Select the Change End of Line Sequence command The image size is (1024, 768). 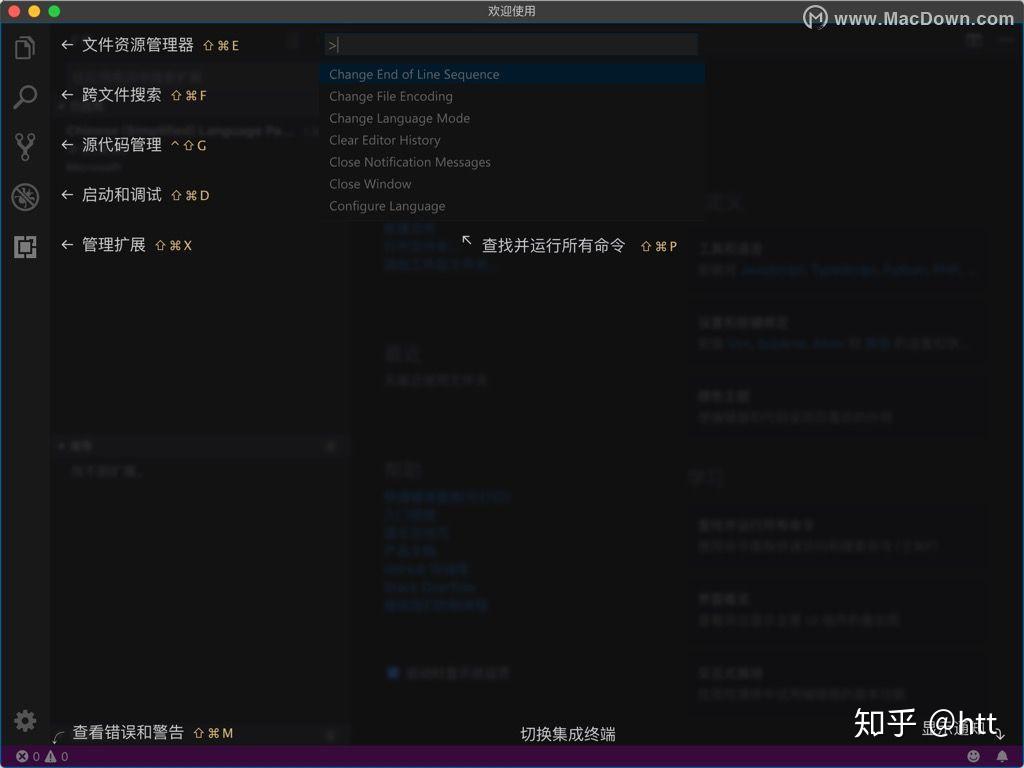click(x=513, y=74)
